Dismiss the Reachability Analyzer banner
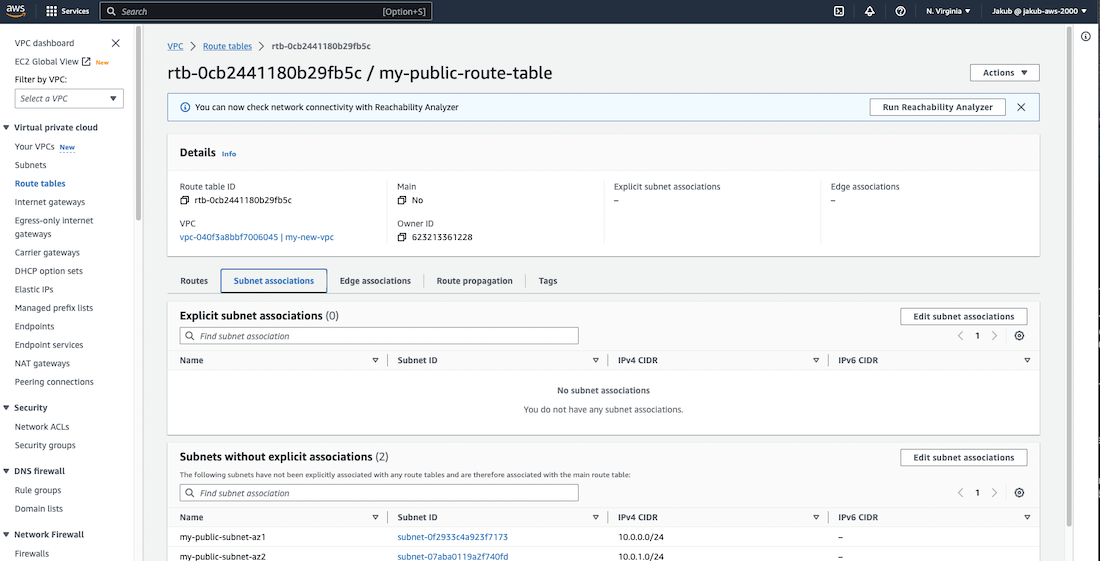 (x=1021, y=107)
